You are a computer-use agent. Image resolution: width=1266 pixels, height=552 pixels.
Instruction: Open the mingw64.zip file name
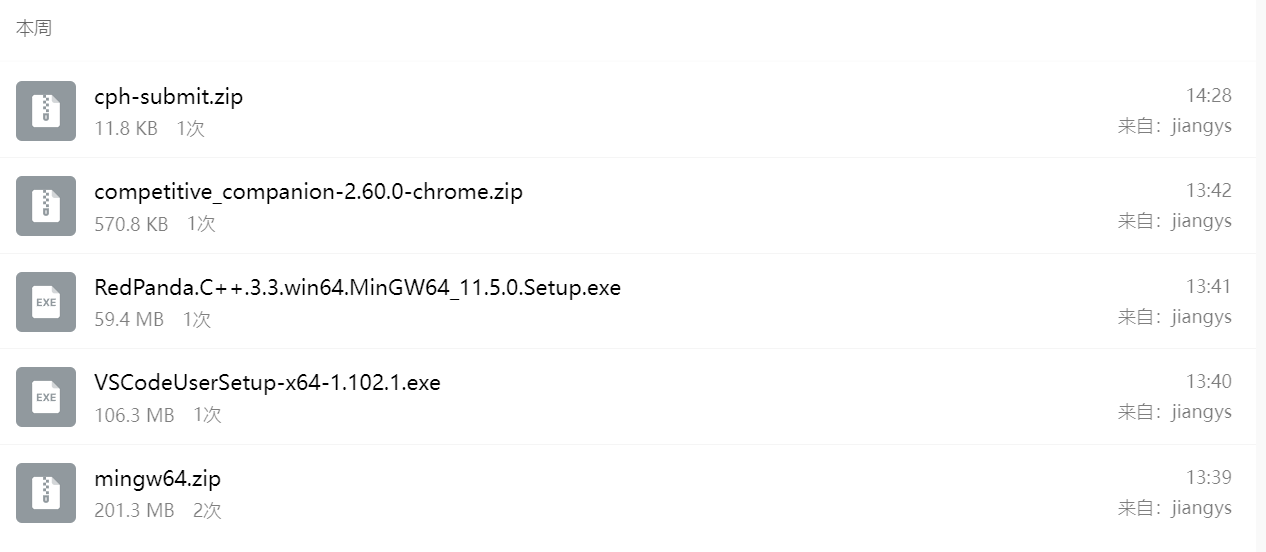tap(157, 479)
